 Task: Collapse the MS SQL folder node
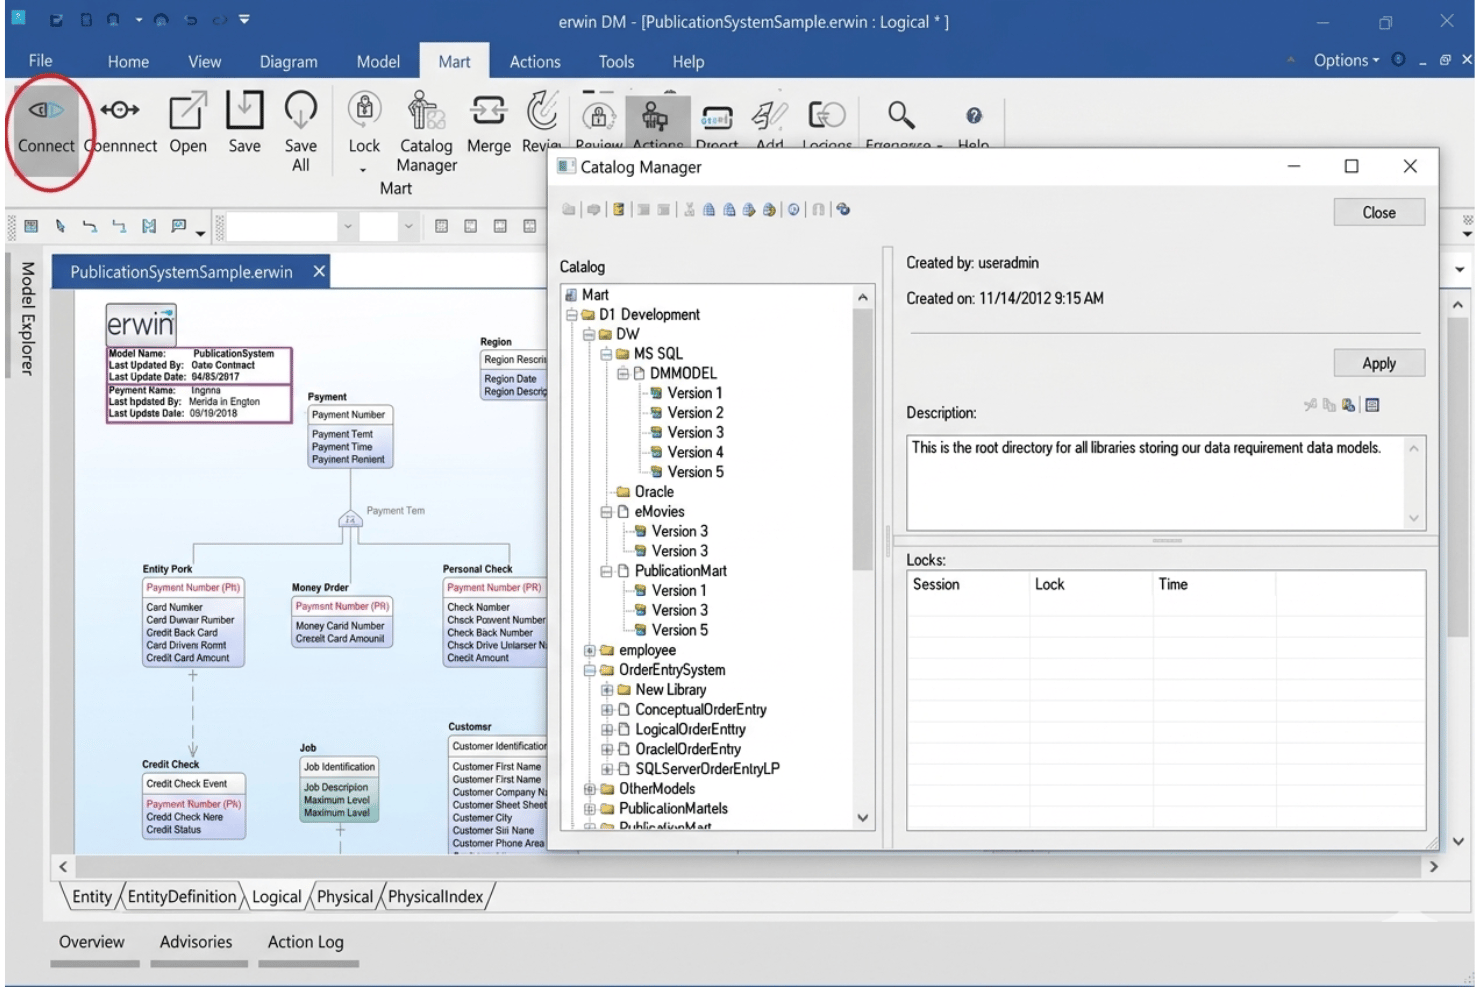pos(606,354)
